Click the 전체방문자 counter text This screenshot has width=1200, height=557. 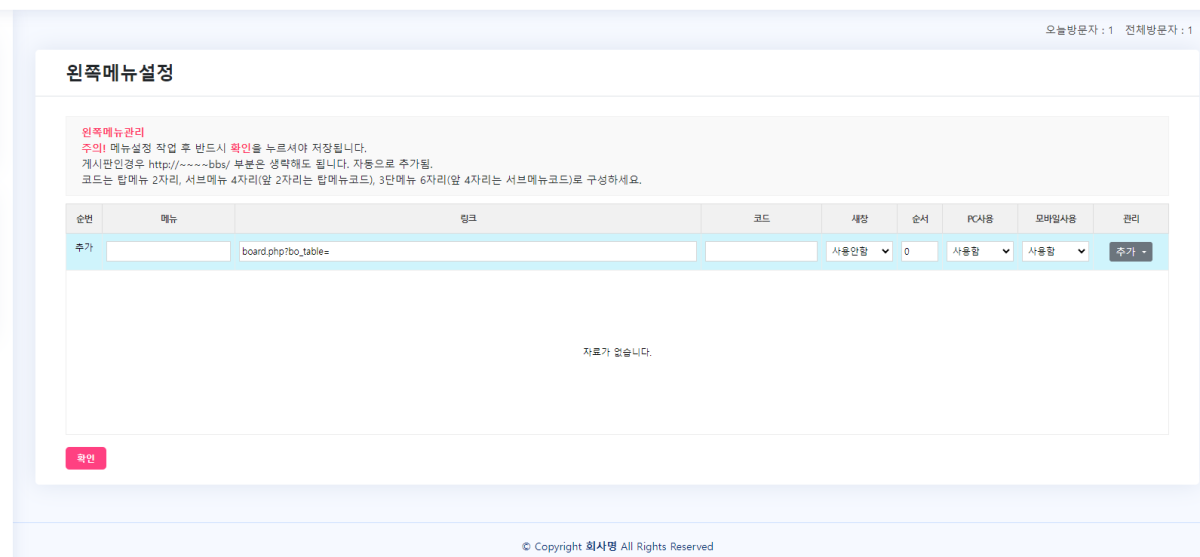1158,30
